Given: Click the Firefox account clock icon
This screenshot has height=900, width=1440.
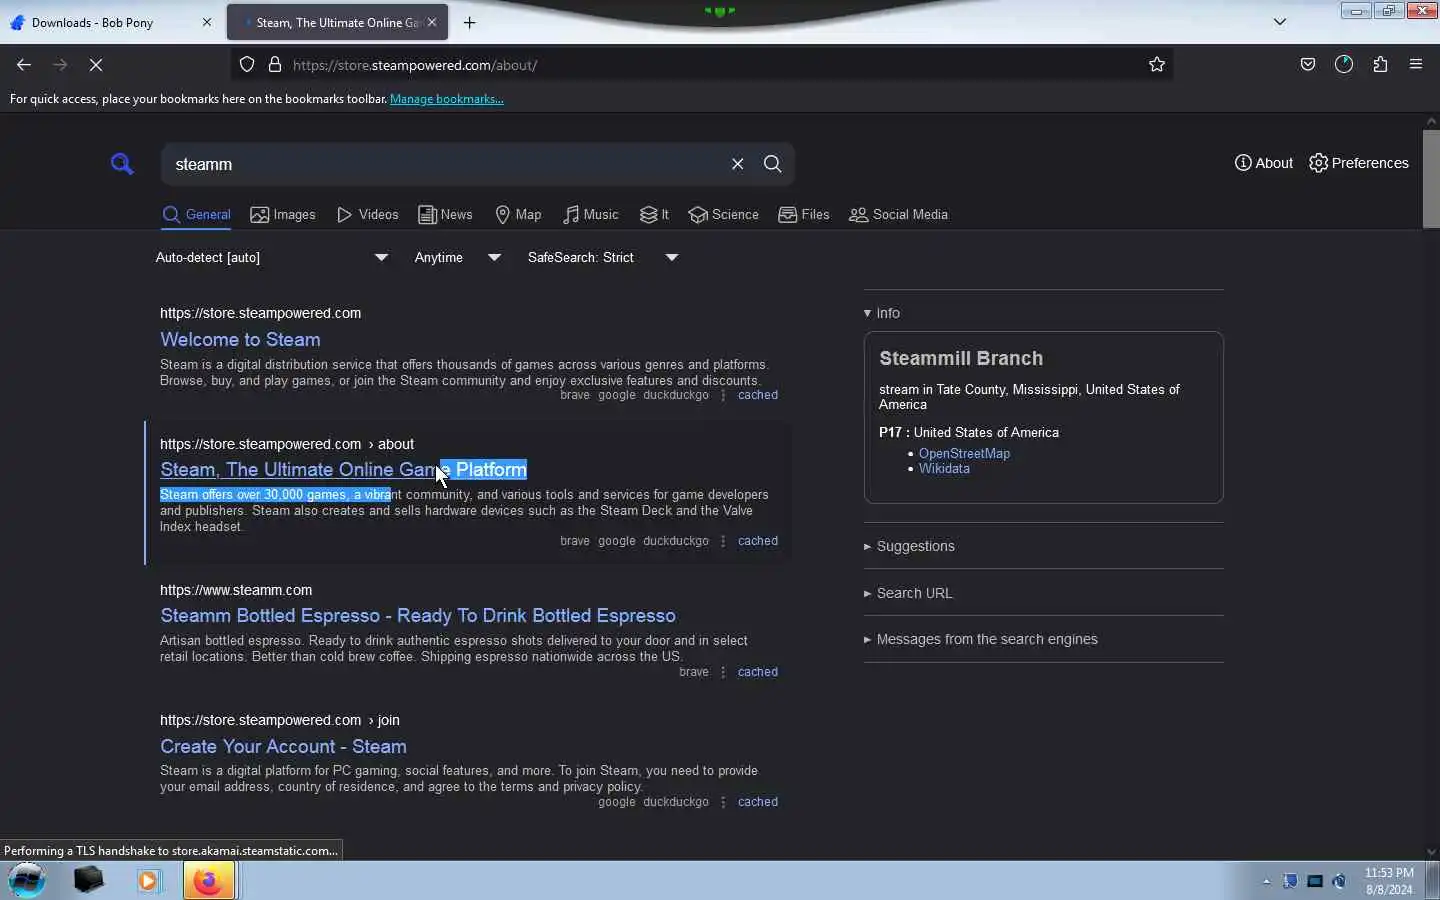Looking at the screenshot, I should click(1344, 65).
